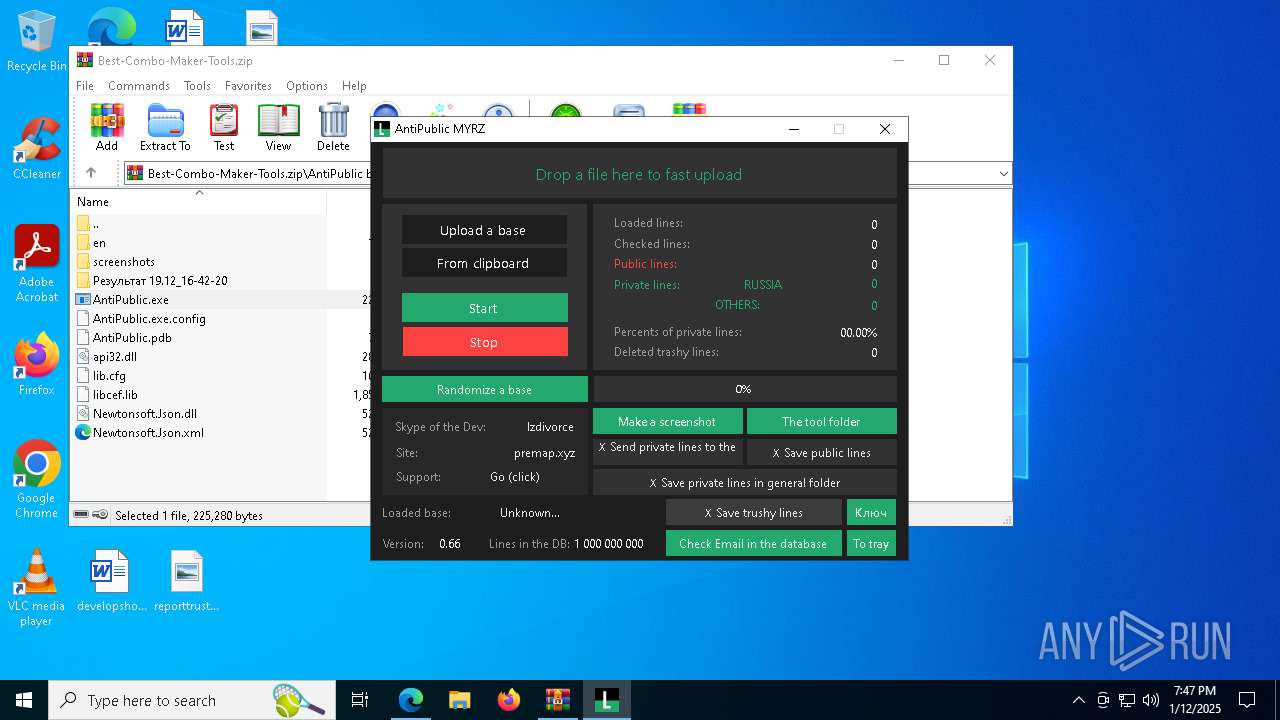
Task: Click the To tray button
Action: tap(871, 544)
